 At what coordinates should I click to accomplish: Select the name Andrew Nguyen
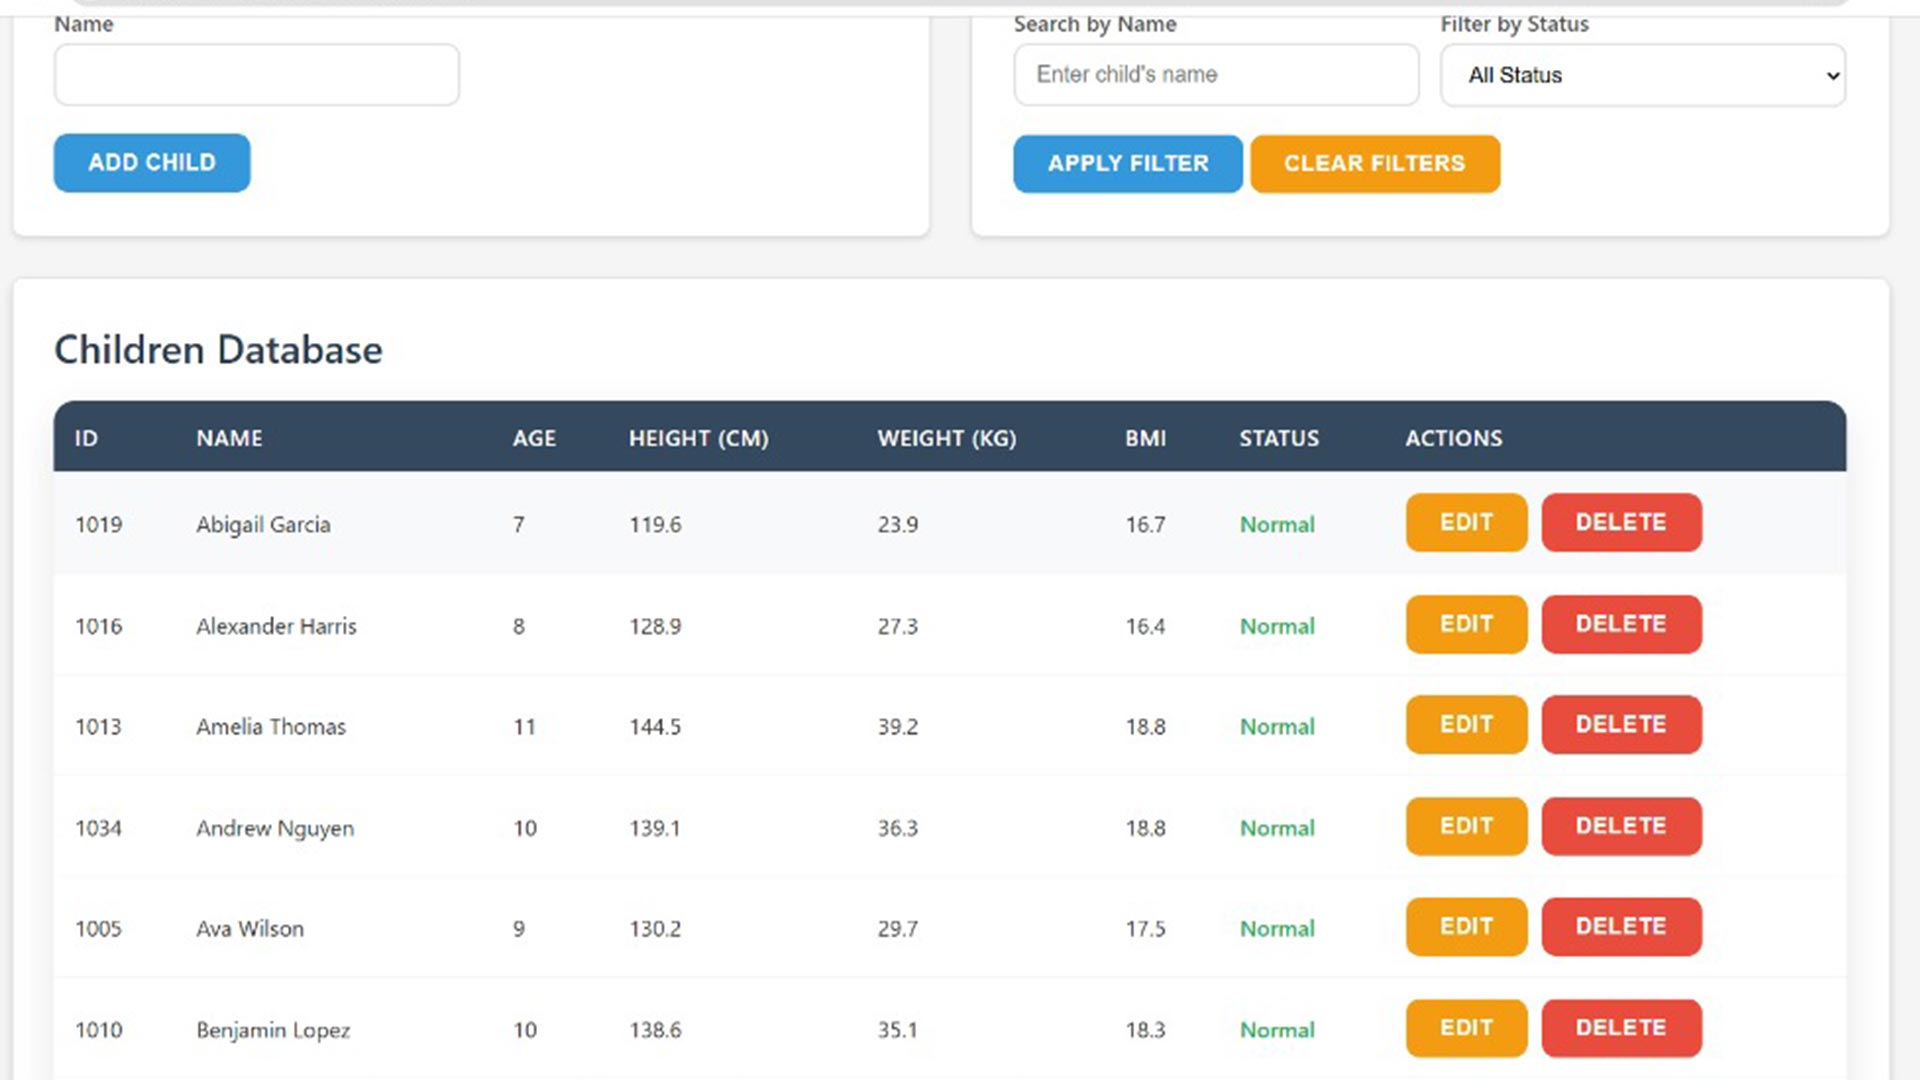(x=275, y=829)
